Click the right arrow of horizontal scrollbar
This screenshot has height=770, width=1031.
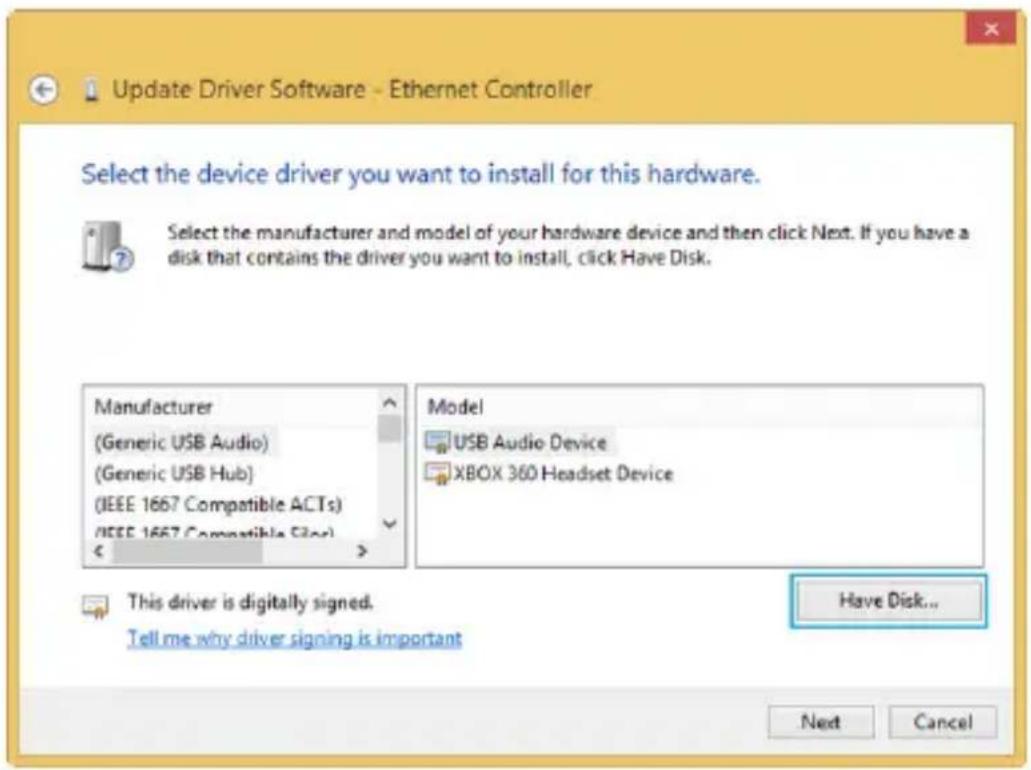click(362, 551)
